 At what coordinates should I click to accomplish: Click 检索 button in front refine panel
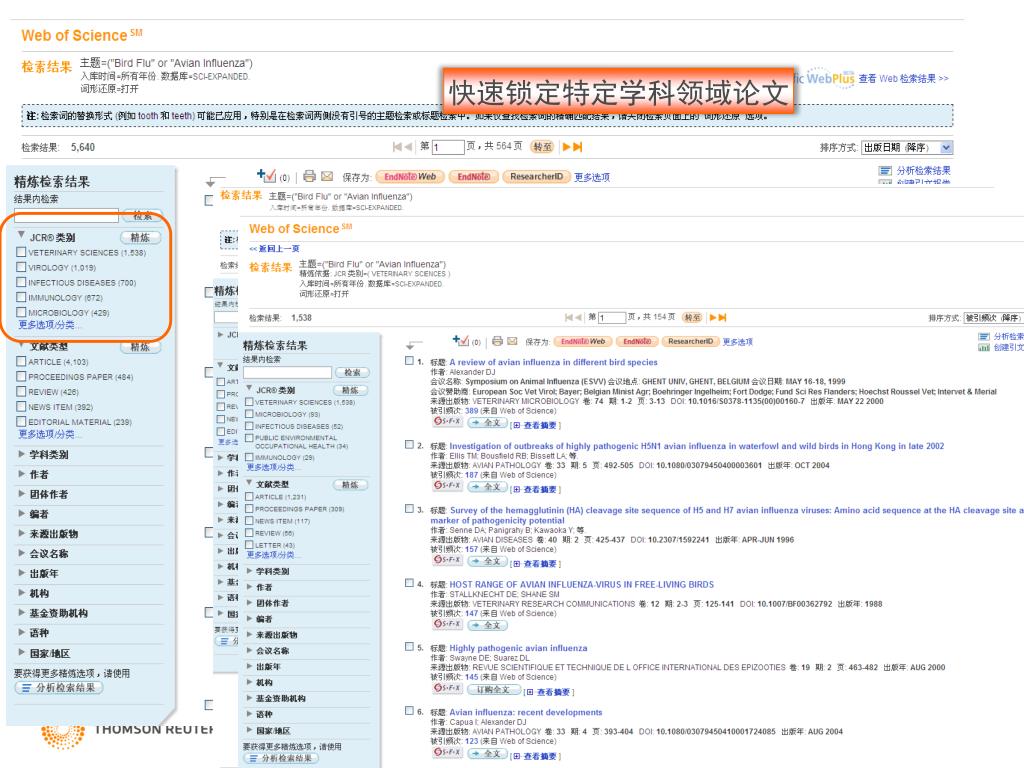tap(353, 372)
